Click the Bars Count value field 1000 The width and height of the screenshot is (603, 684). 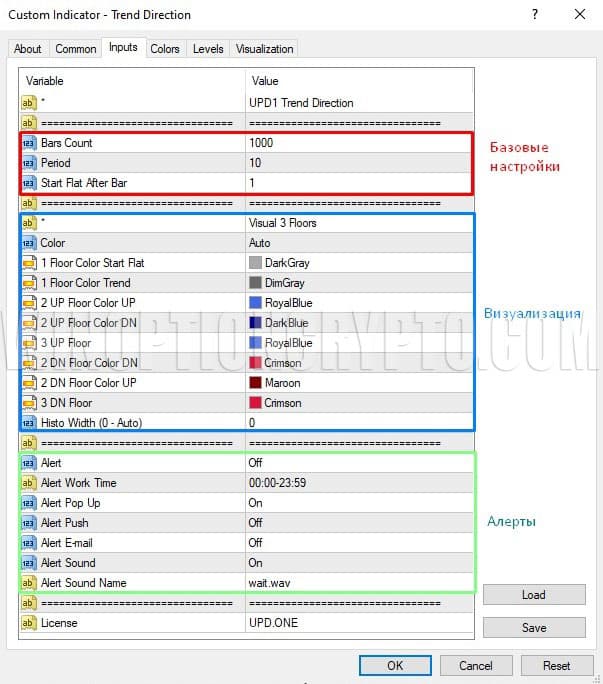click(358, 143)
